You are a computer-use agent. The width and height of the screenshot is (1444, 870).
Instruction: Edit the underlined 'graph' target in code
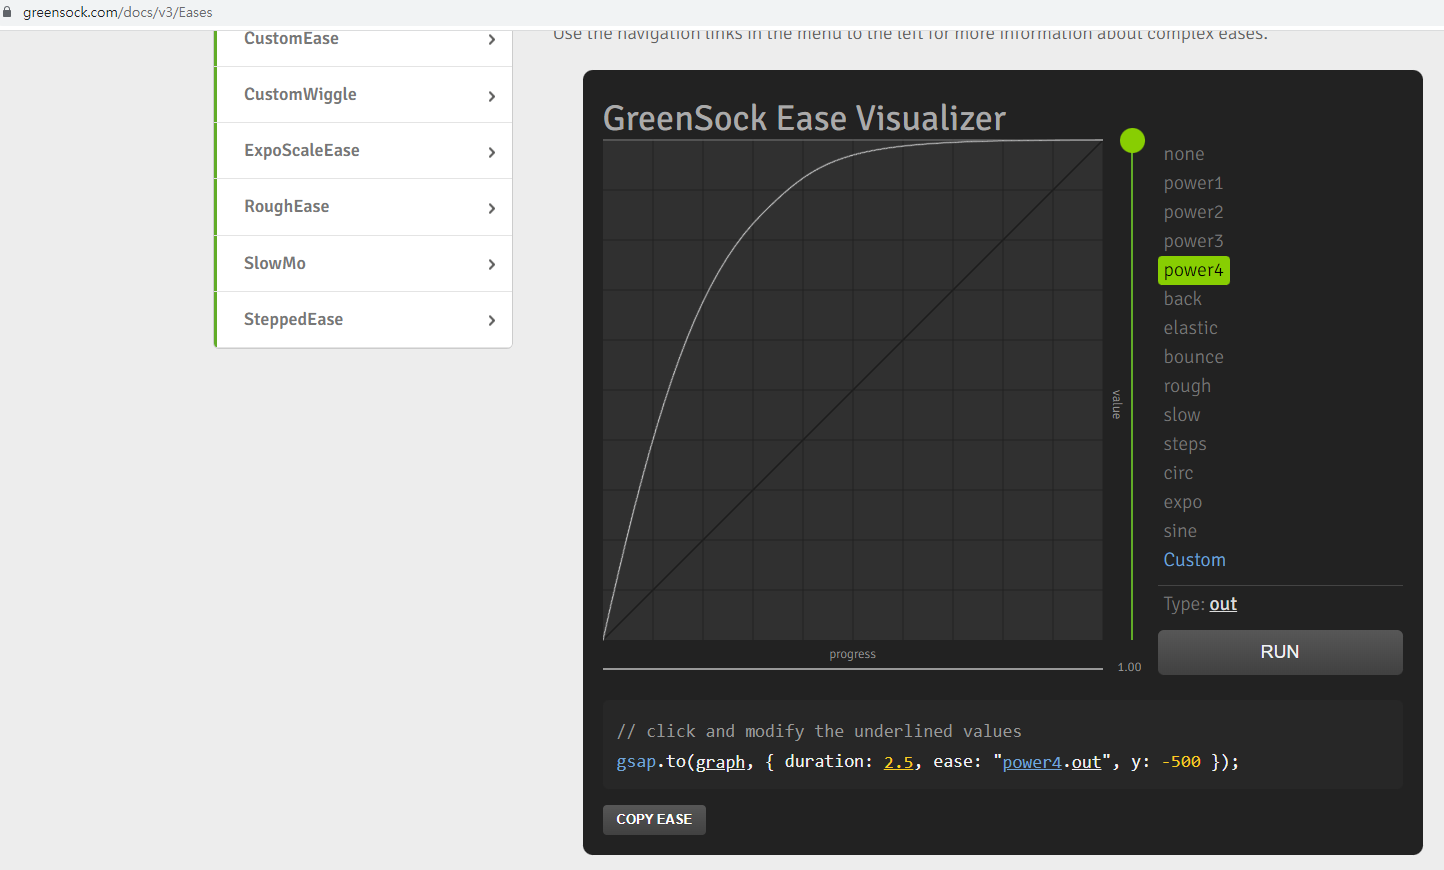point(721,762)
